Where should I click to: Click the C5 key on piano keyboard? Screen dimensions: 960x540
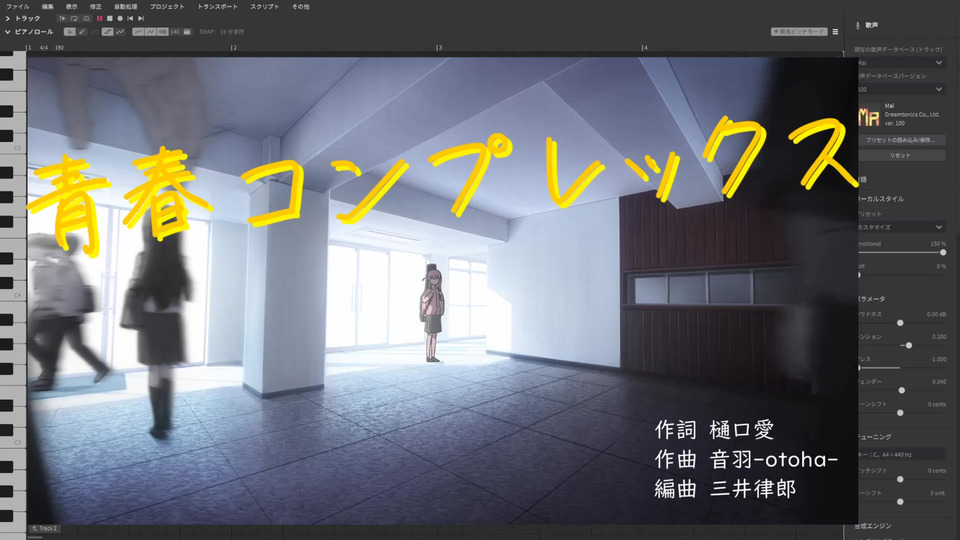[x=13, y=148]
